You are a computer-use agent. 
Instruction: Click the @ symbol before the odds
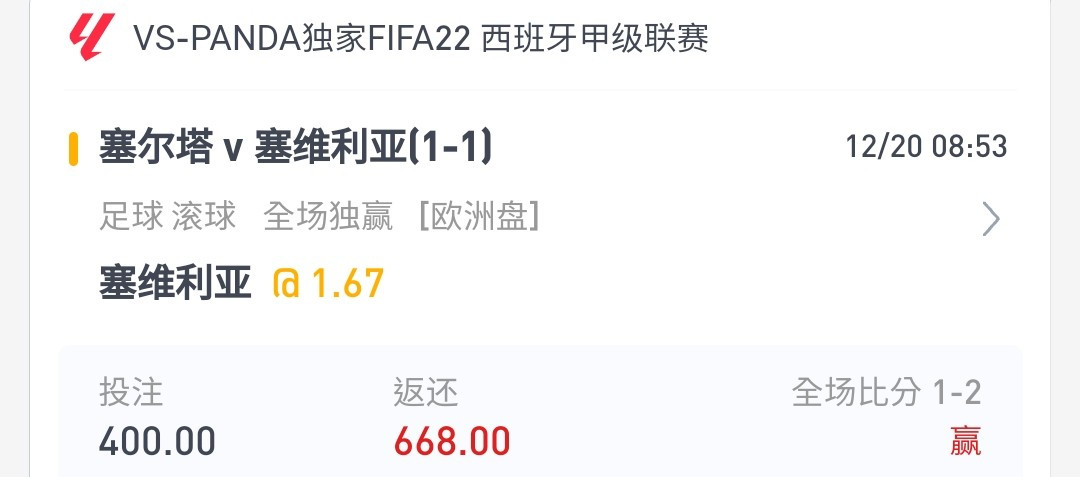[x=287, y=283]
